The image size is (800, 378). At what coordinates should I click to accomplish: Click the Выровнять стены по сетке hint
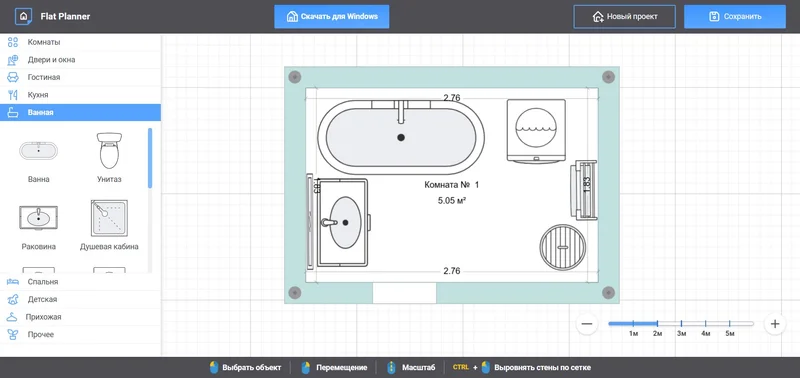[543, 368]
